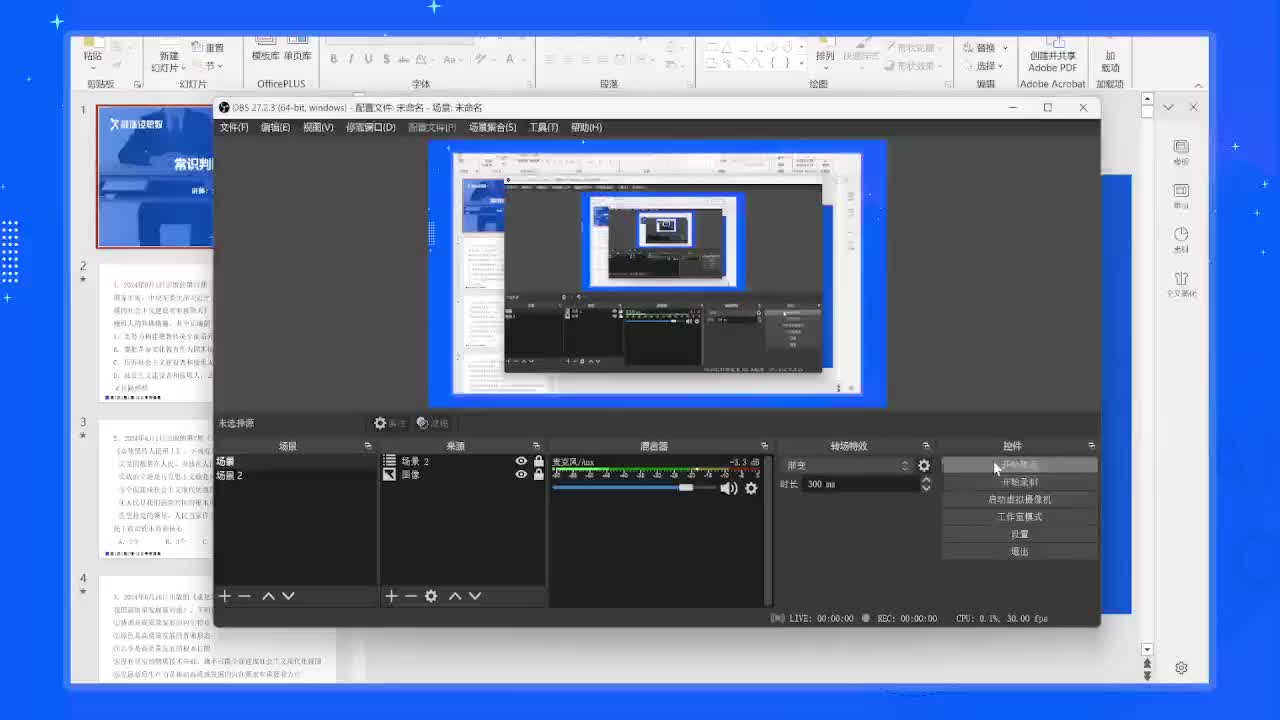Viewport: 1280px width, 720px height.
Task: Add a new source with the plus icon
Action: tap(391, 596)
